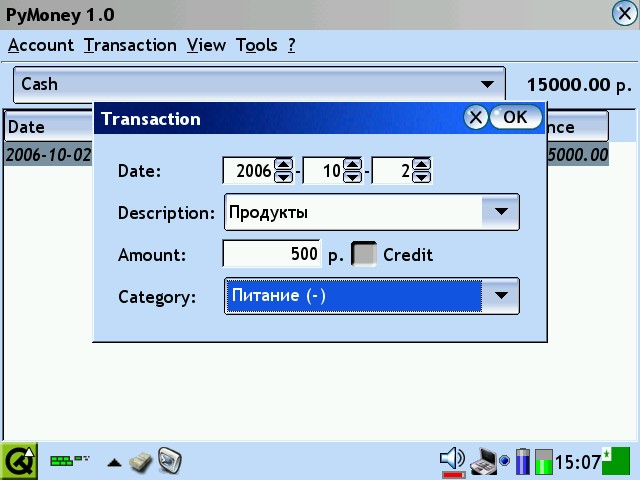Decrease the year 2006 spinner
The width and height of the screenshot is (640, 480).
tap(284, 177)
